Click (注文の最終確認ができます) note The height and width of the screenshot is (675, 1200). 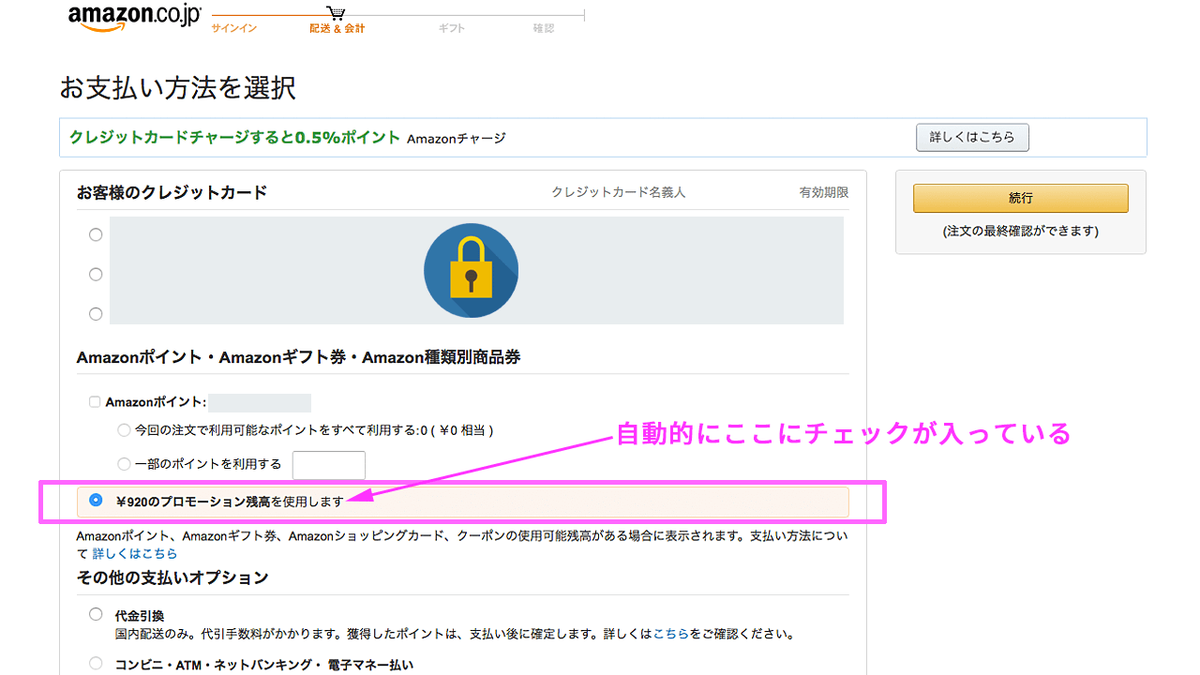[x=1020, y=231]
